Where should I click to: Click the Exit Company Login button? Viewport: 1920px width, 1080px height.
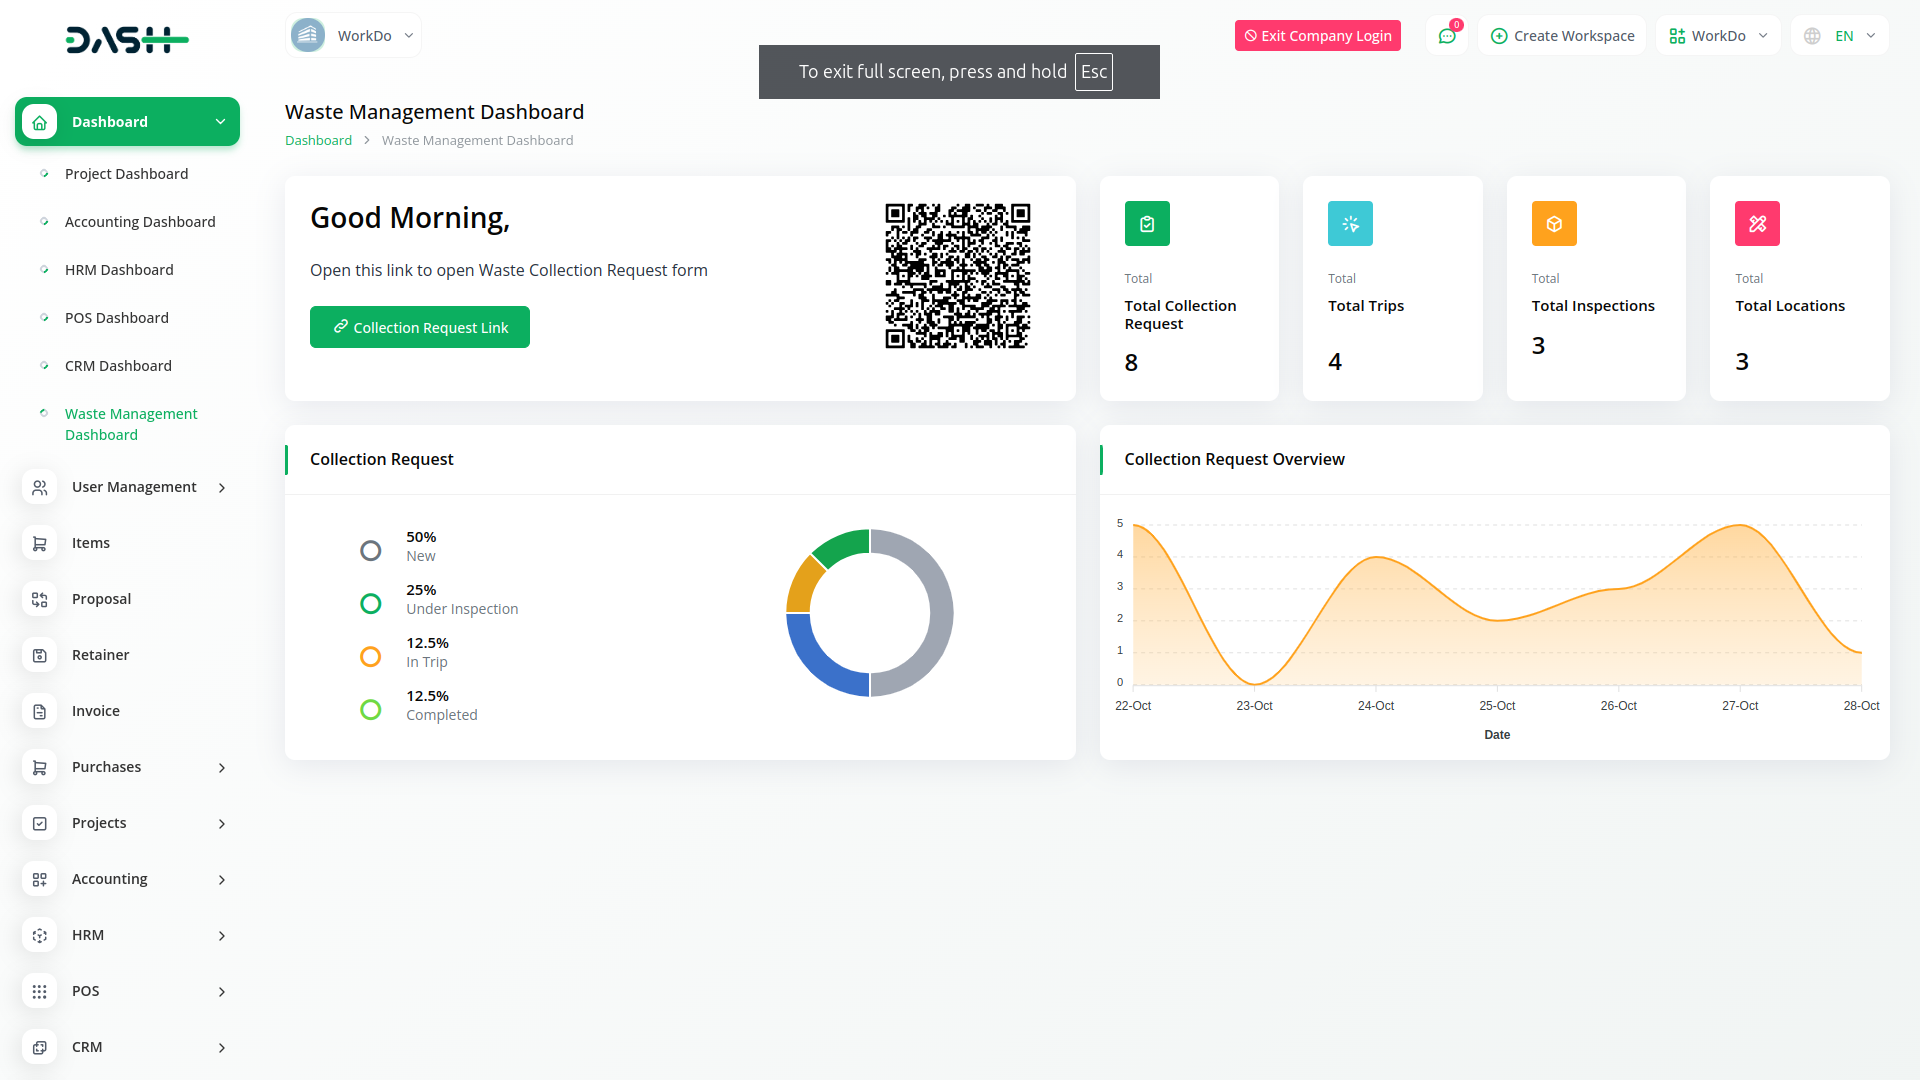(1317, 36)
